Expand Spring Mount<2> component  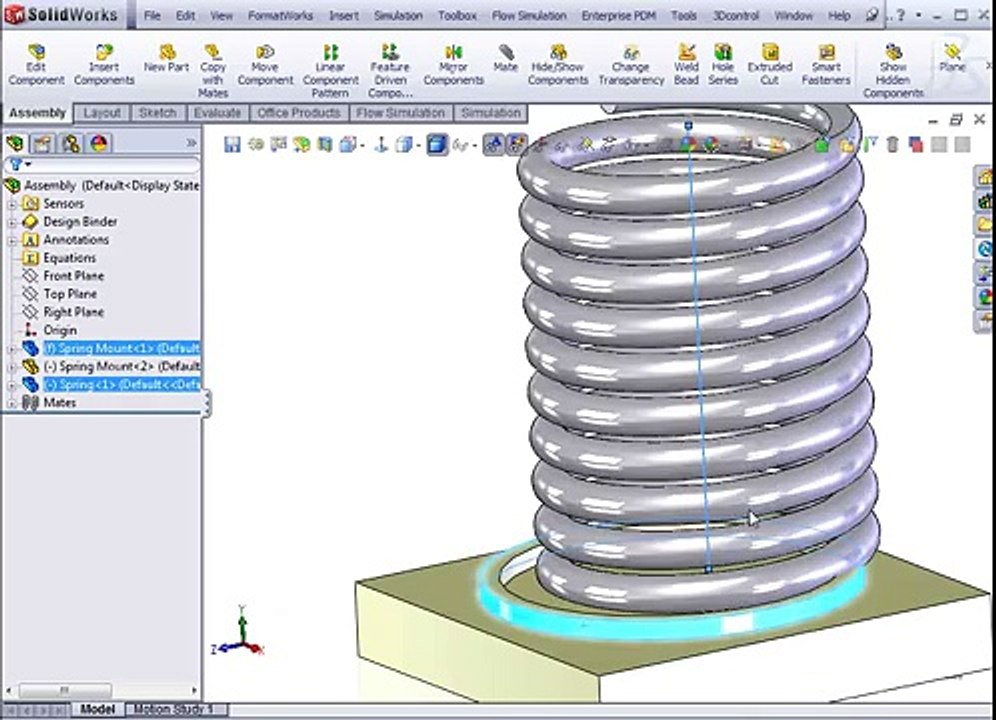[12, 367]
